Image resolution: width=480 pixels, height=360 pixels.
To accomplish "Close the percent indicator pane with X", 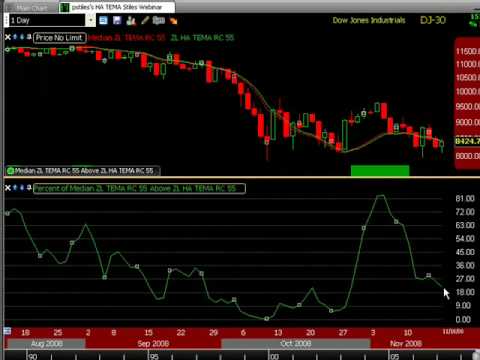I will coord(8,188).
